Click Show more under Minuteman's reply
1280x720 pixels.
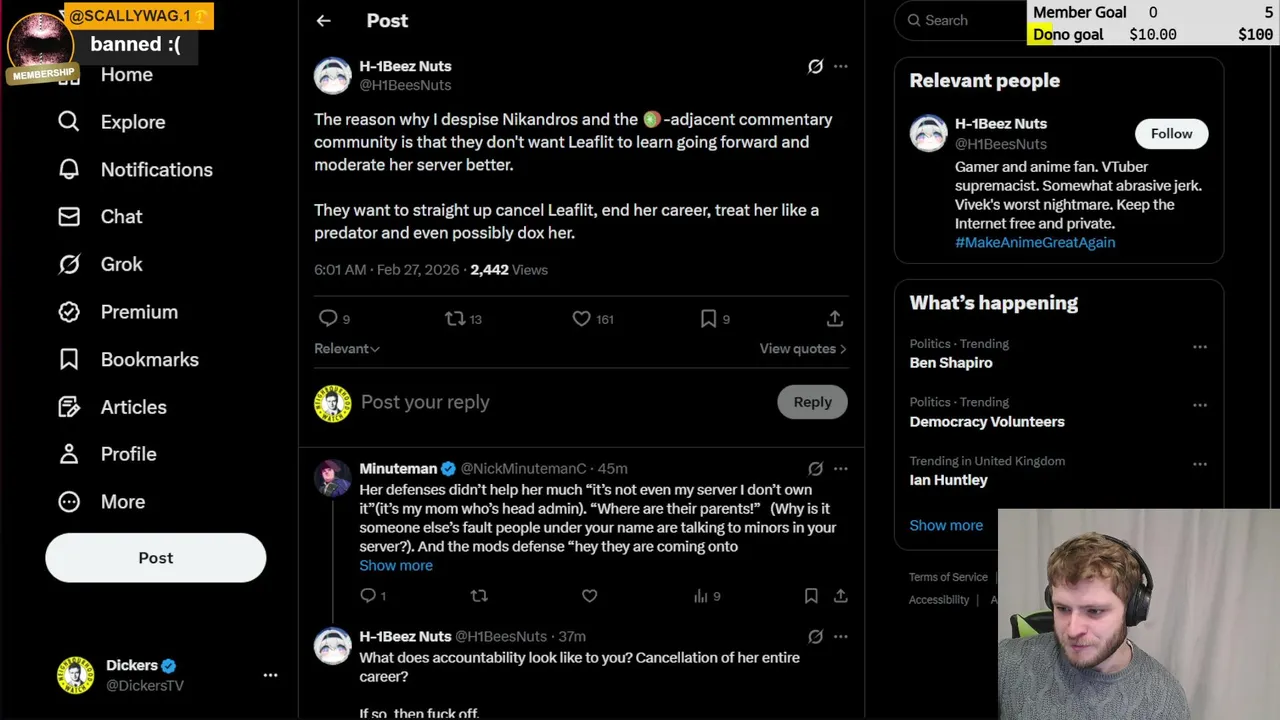pyautogui.click(x=396, y=566)
